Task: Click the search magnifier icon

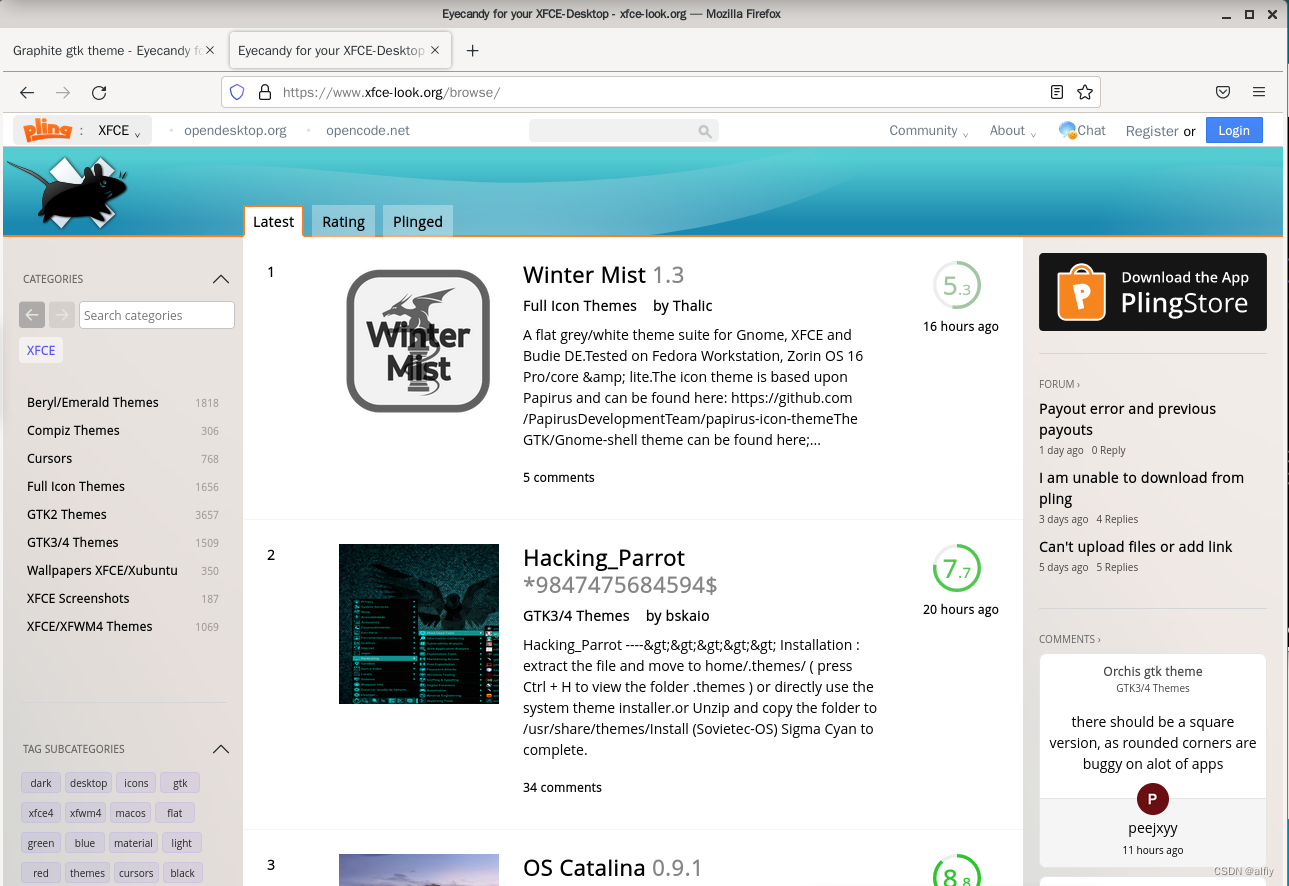Action: tap(705, 131)
